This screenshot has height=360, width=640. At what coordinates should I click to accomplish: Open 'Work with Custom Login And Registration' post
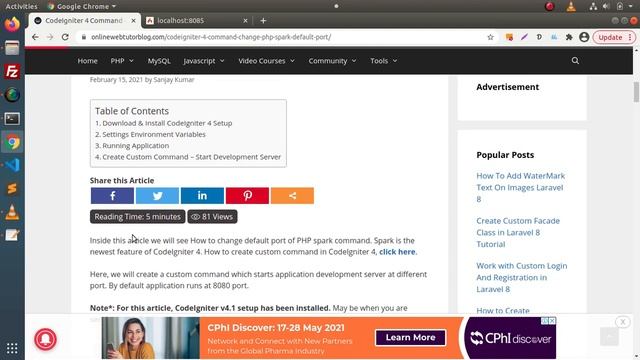coord(522,277)
